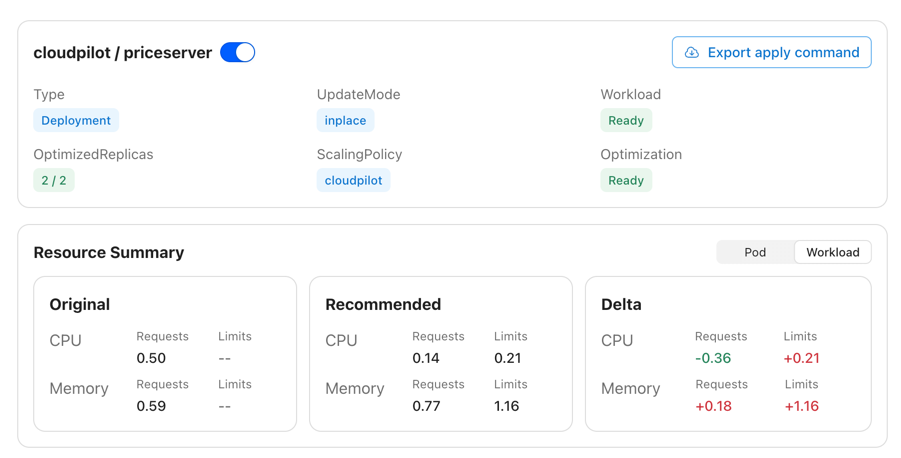Click the Workload Ready status badge
The width and height of the screenshot is (901, 458).
coord(626,120)
